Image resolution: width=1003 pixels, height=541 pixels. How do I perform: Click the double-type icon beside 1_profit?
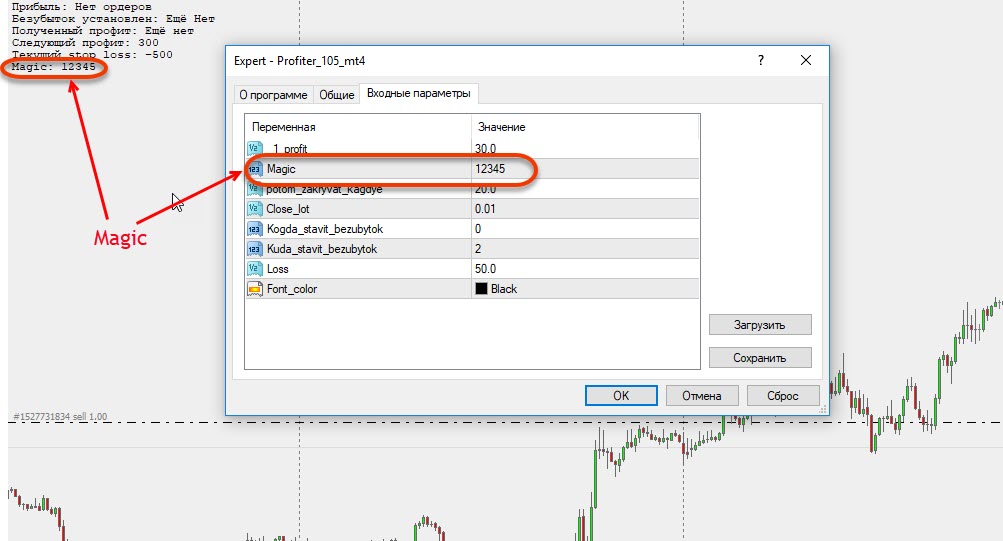(255, 148)
